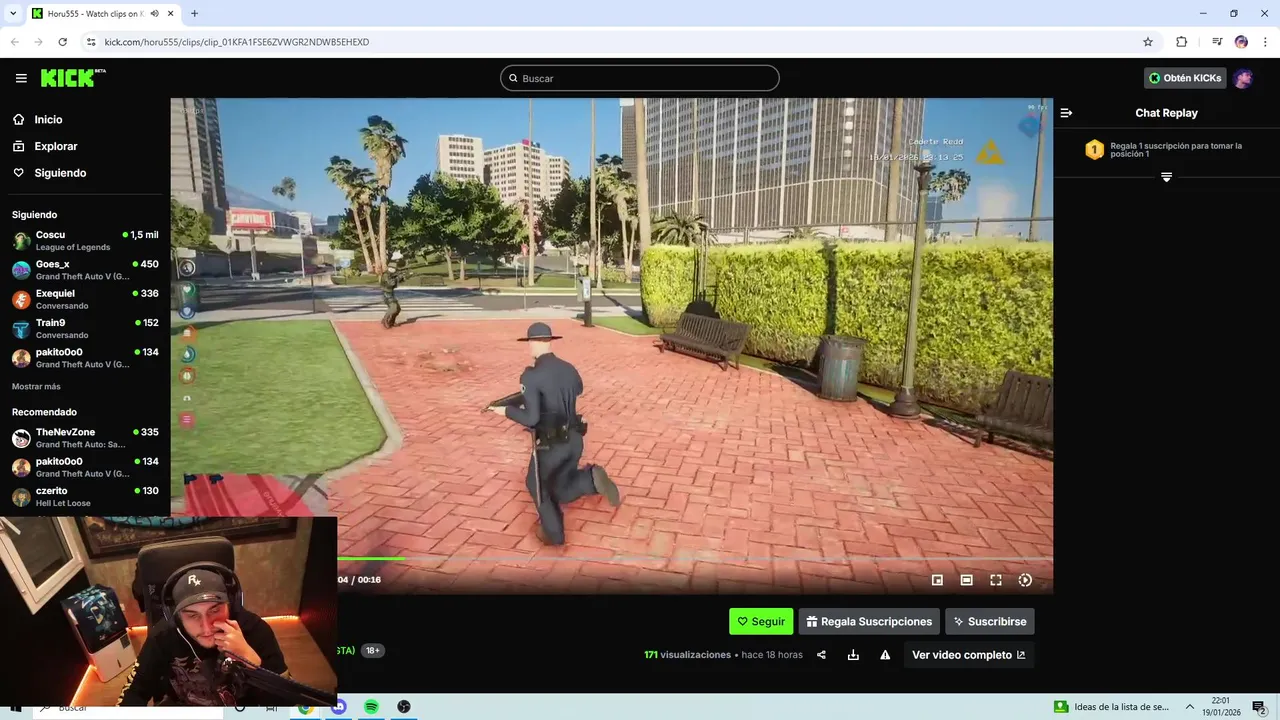The height and width of the screenshot is (720, 1280).
Task: Click the Goes_x avatar icon
Action: [21, 270]
